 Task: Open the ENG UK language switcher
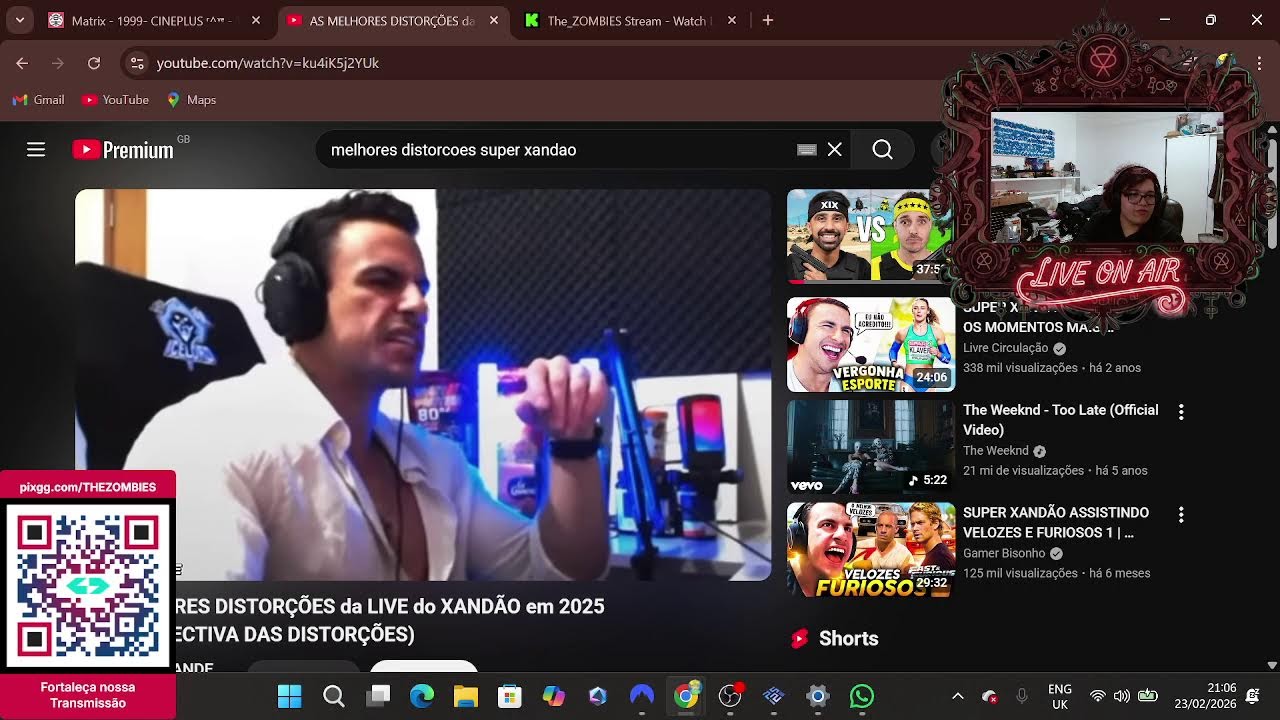pos(1060,696)
